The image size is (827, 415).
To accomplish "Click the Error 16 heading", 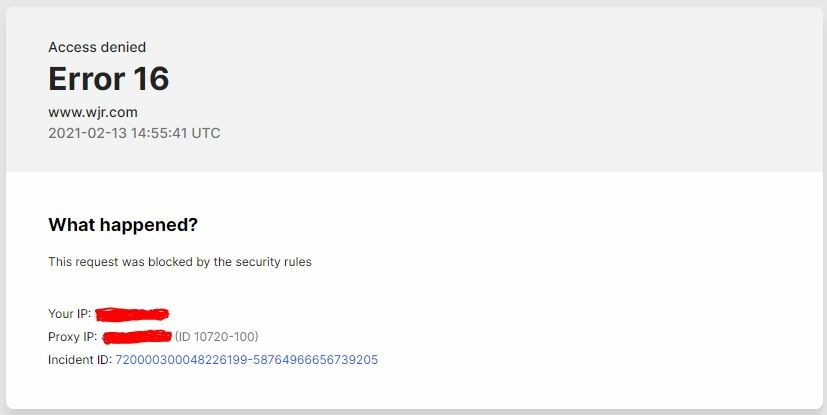I will (x=109, y=79).
